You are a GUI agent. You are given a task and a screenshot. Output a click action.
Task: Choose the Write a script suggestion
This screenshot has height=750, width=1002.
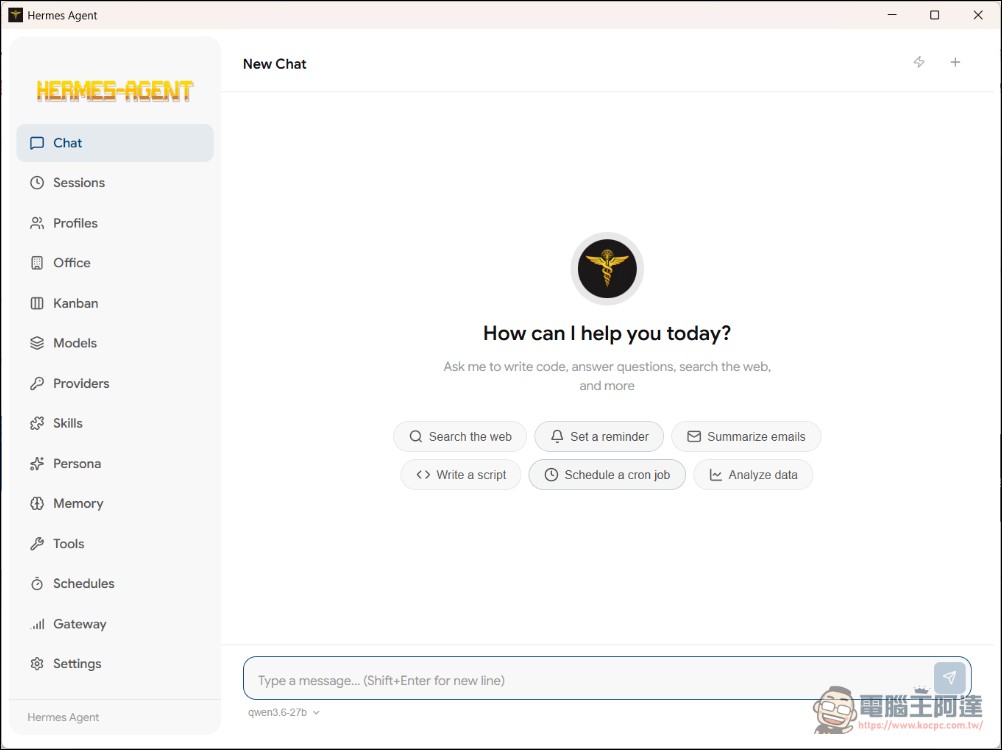[x=461, y=475]
